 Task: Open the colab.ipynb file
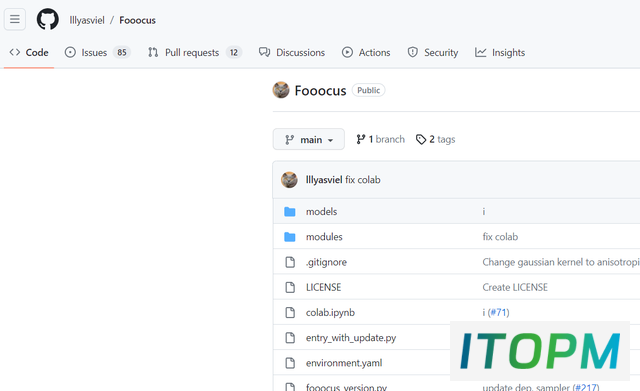331,313
